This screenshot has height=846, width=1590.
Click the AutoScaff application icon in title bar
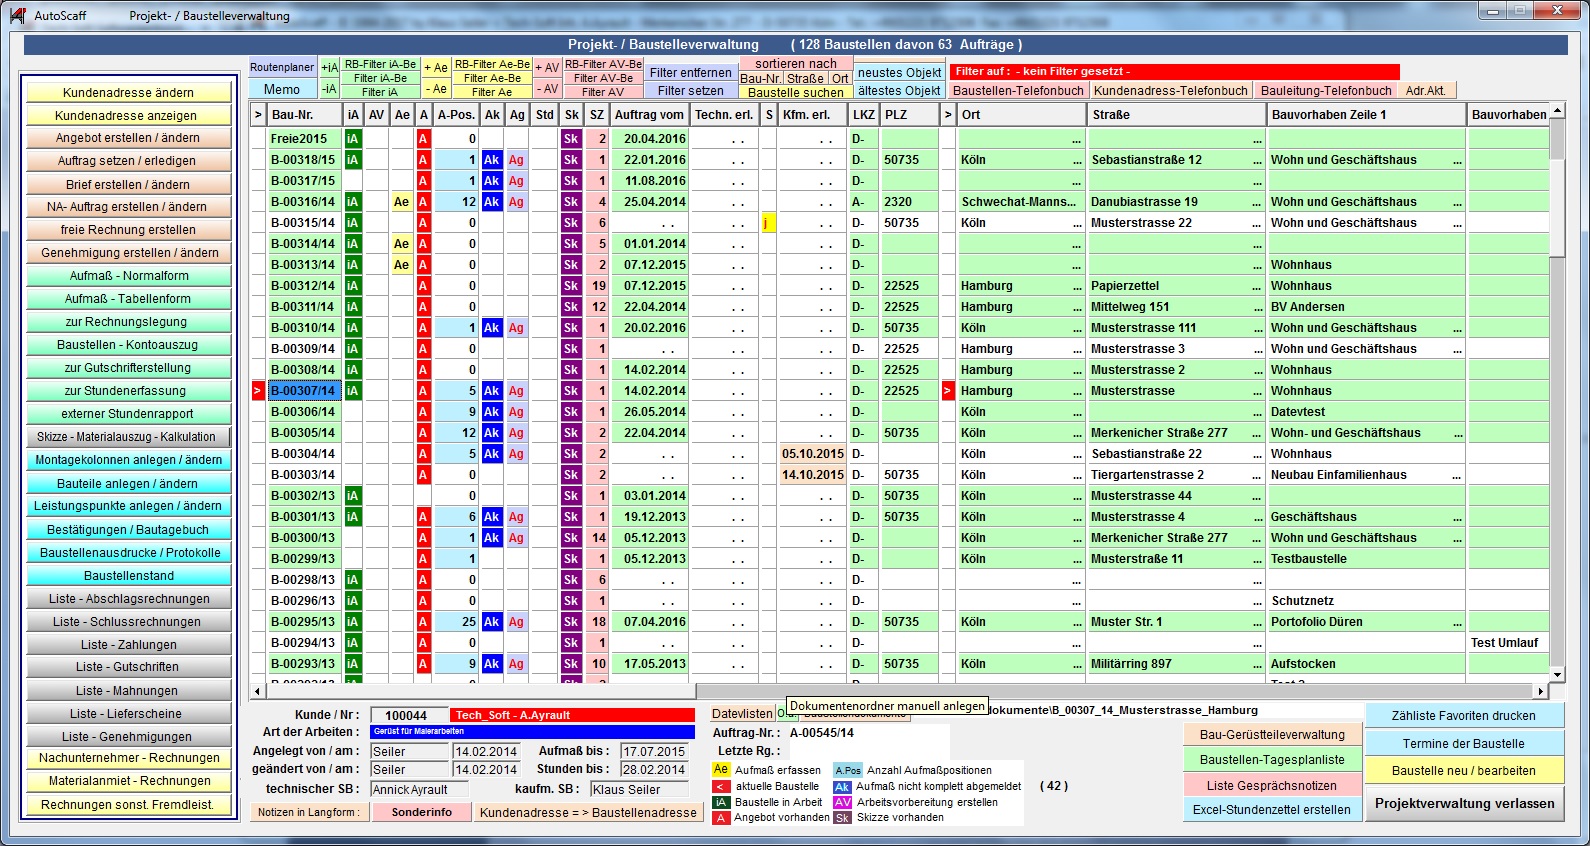coord(18,15)
